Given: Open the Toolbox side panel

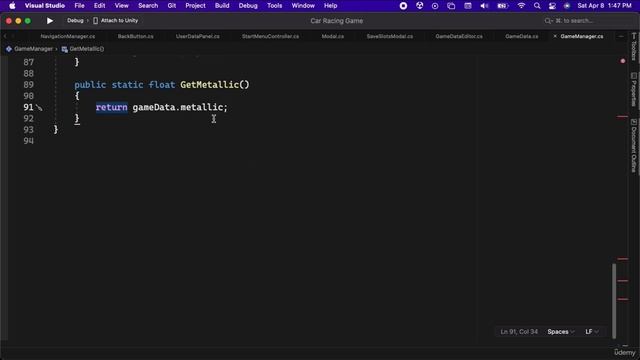Looking at the screenshot, I should (x=633, y=46).
